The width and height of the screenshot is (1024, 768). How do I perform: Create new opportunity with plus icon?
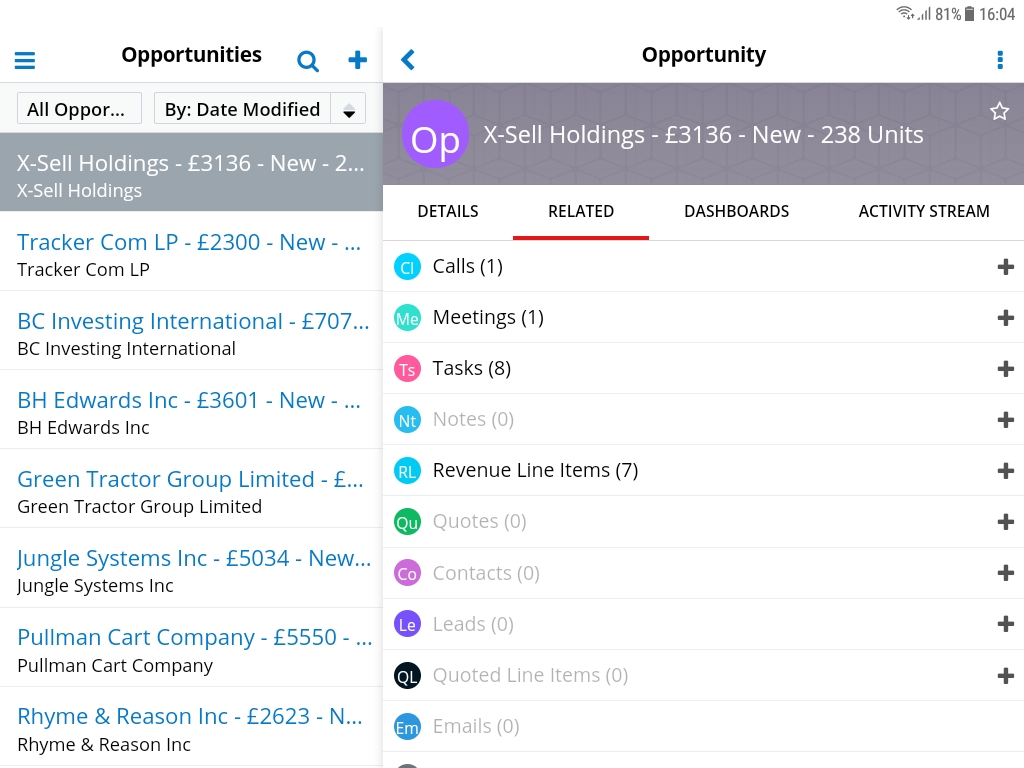point(357,60)
